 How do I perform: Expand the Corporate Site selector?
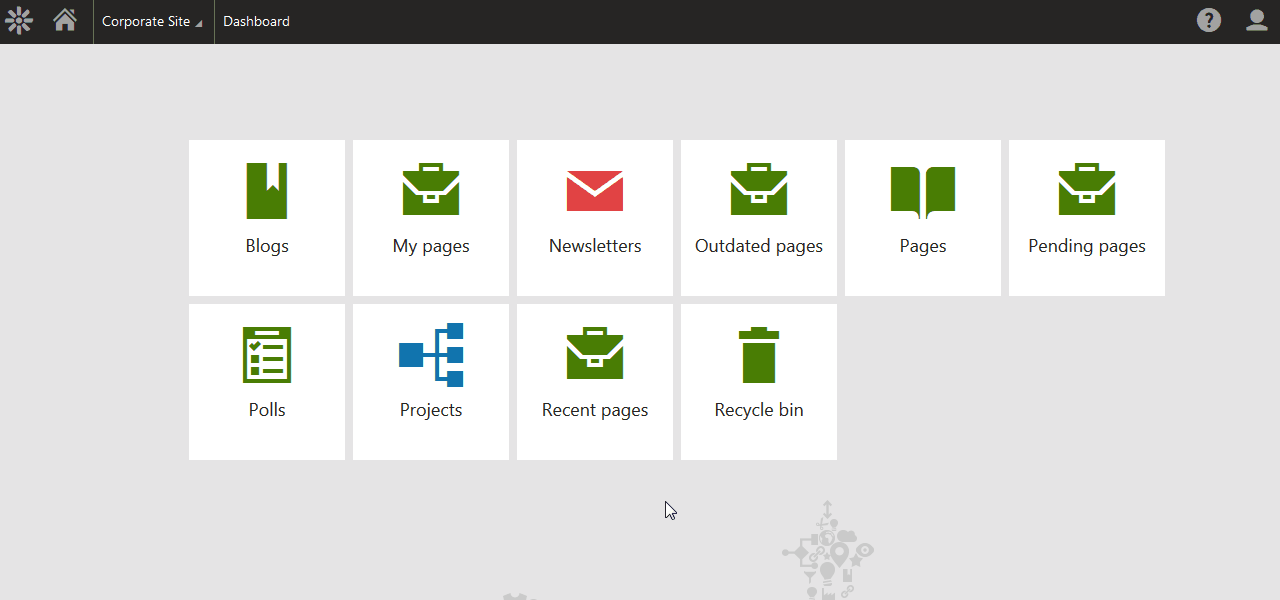click(153, 21)
